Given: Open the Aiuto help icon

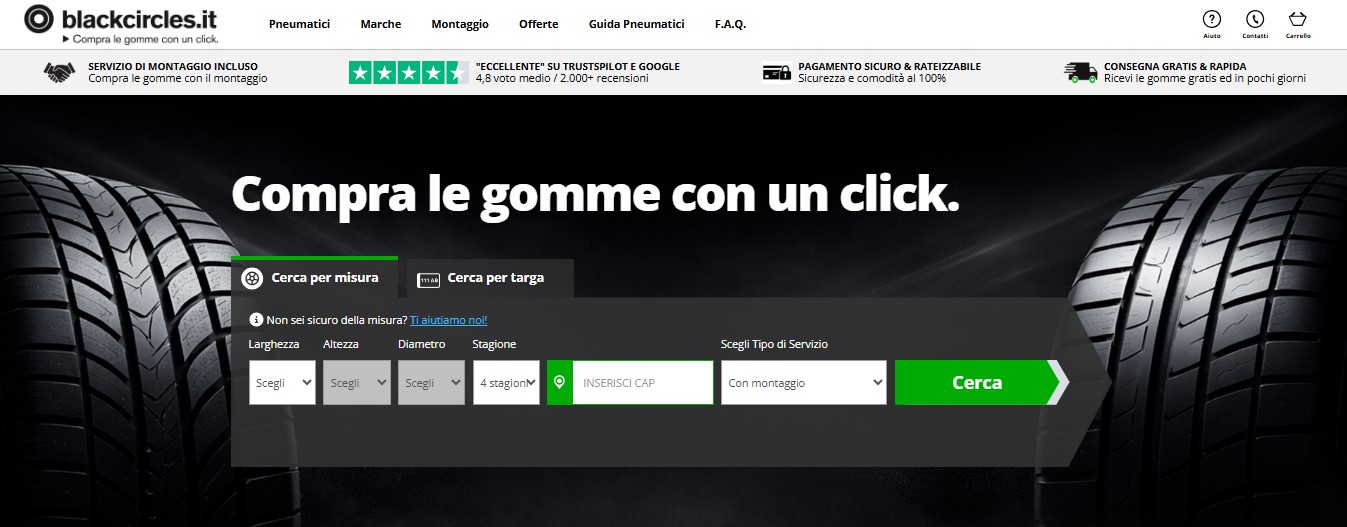Looking at the screenshot, I should (x=1212, y=19).
